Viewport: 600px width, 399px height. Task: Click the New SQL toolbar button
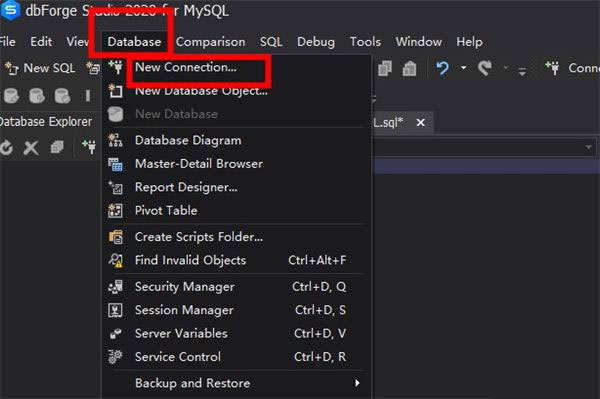40,68
